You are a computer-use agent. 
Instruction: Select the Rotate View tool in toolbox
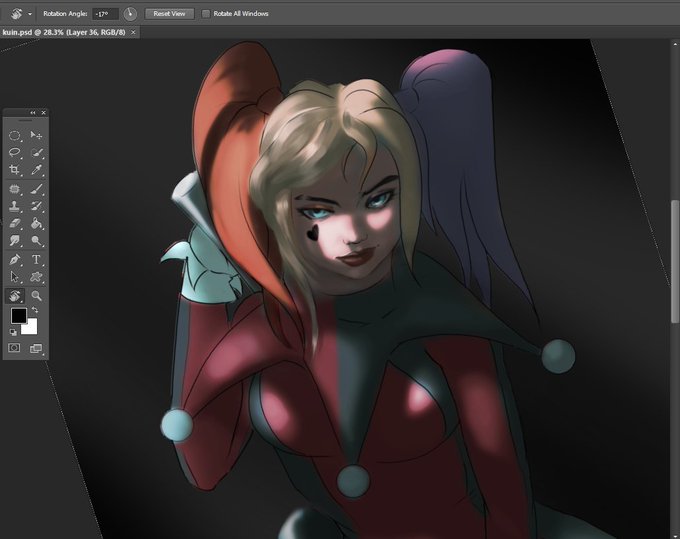tap(15, 296)
